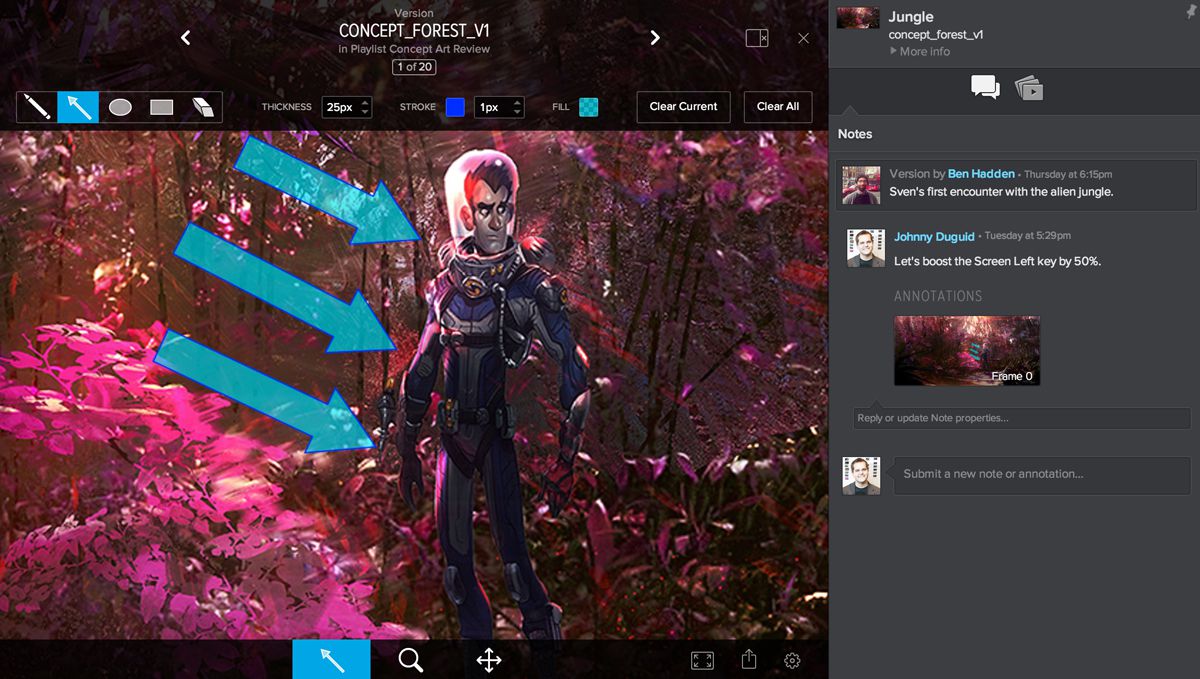Activate the zoom magnifier mode
Screen dimensions: 1200x679
click(x=410, y=659)
